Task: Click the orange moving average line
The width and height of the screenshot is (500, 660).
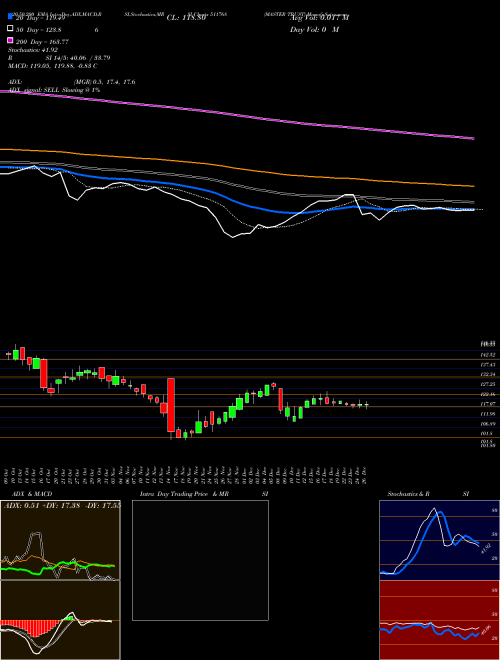Action: [x=236, y=166]
